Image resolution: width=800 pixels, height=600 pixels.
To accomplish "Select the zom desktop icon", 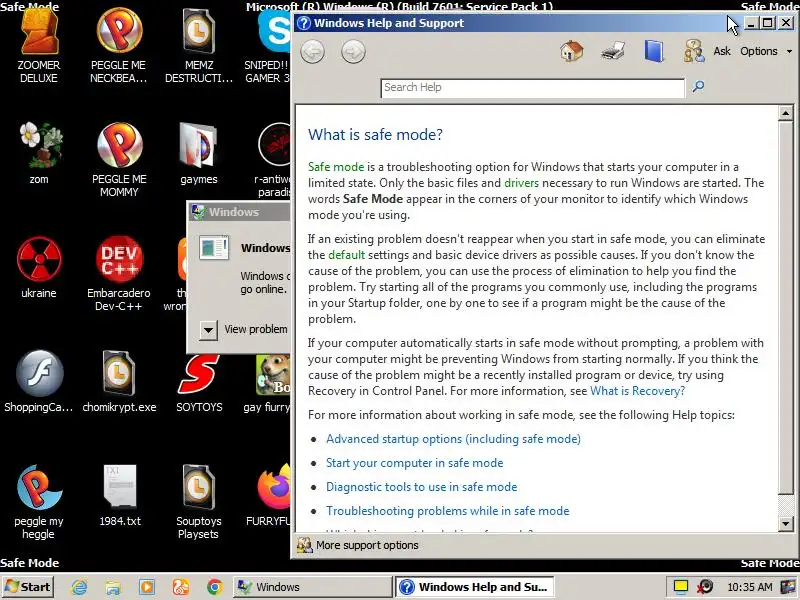I will point(39,154).
